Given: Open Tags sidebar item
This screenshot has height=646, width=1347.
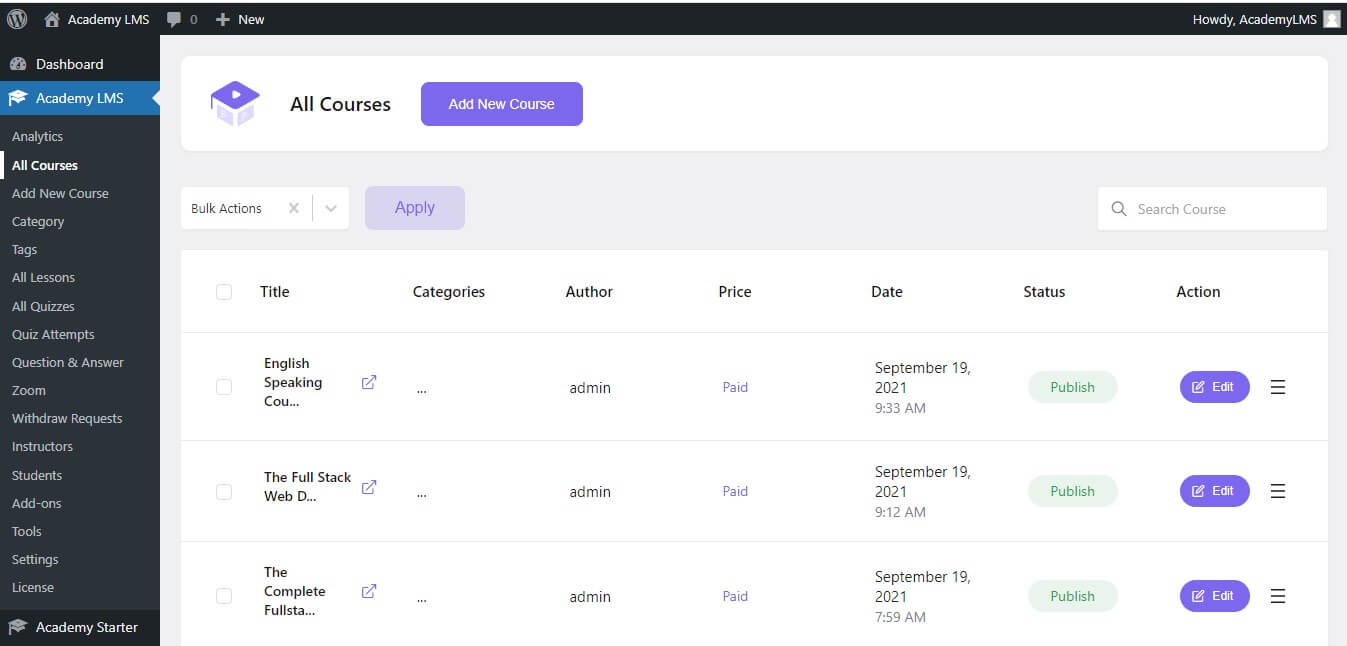Looking at the screenshot, I should pos(24,249).
